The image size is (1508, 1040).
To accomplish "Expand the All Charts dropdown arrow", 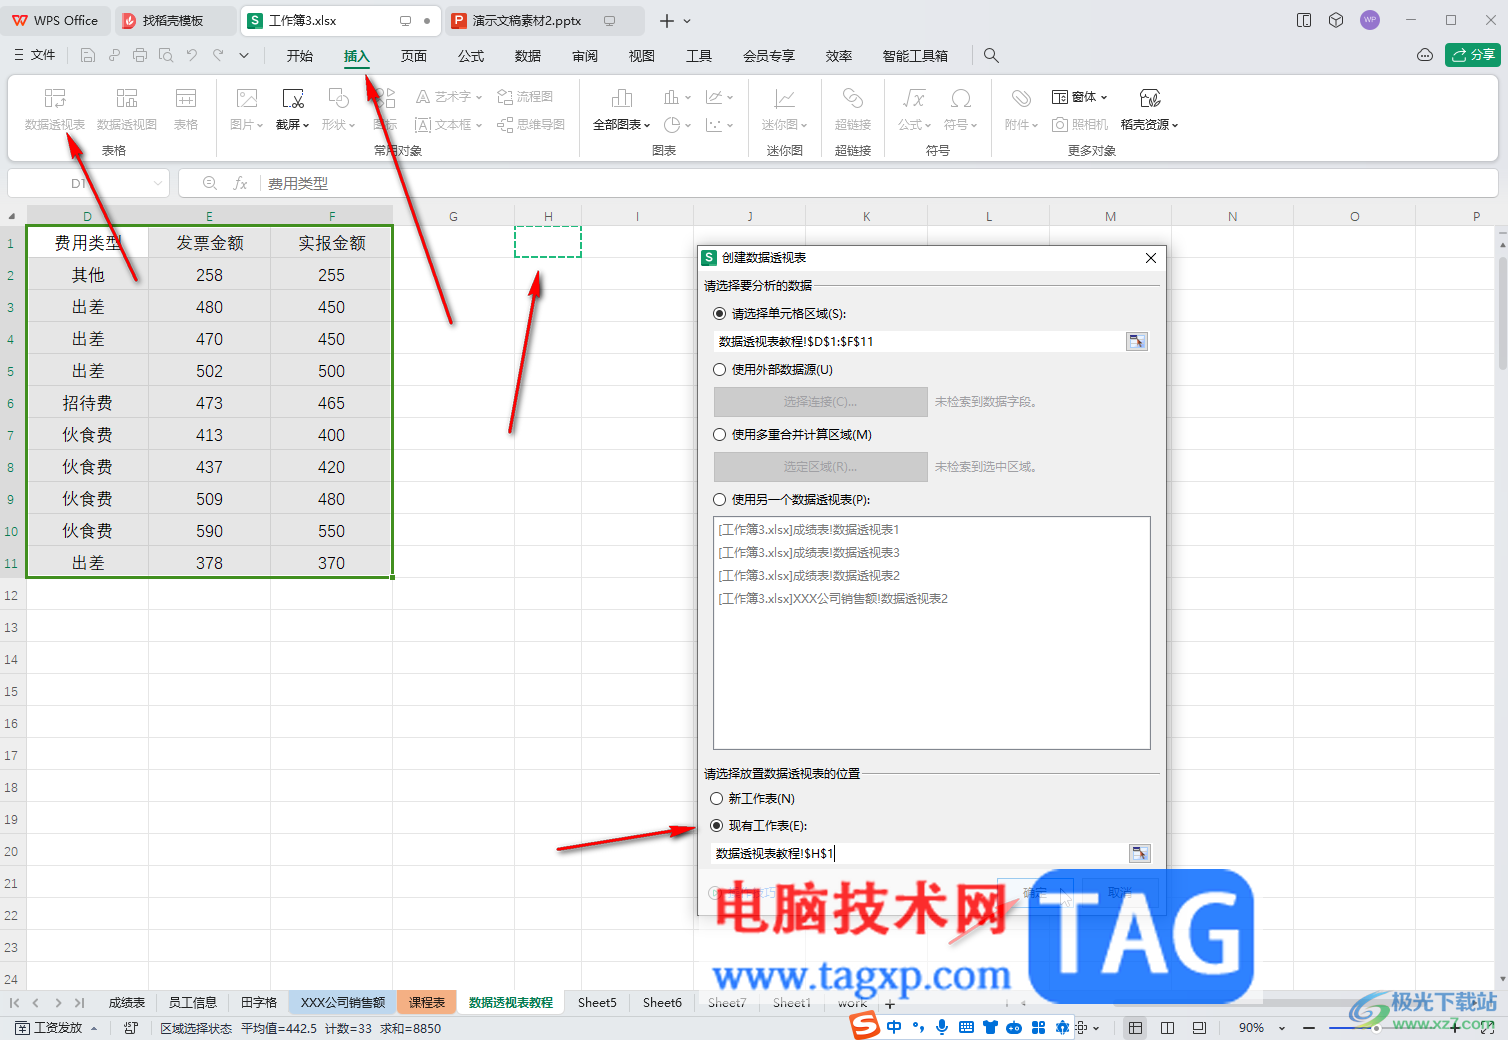I will [x=647, y=125].
